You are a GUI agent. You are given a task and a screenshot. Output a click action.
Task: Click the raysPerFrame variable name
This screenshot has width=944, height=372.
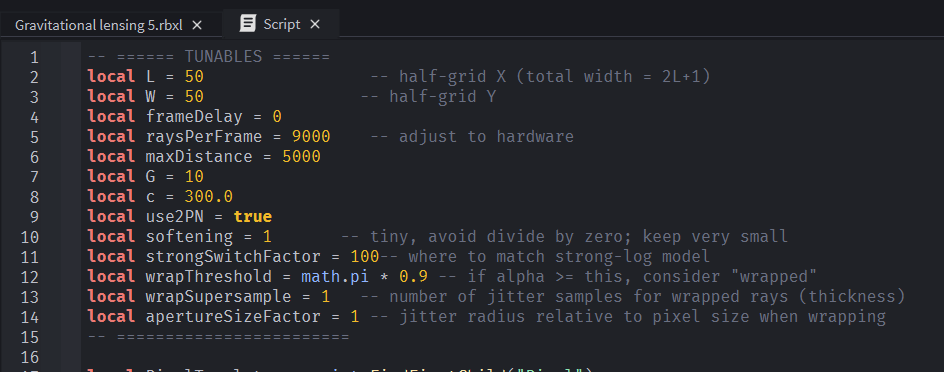tap(203, 137)
